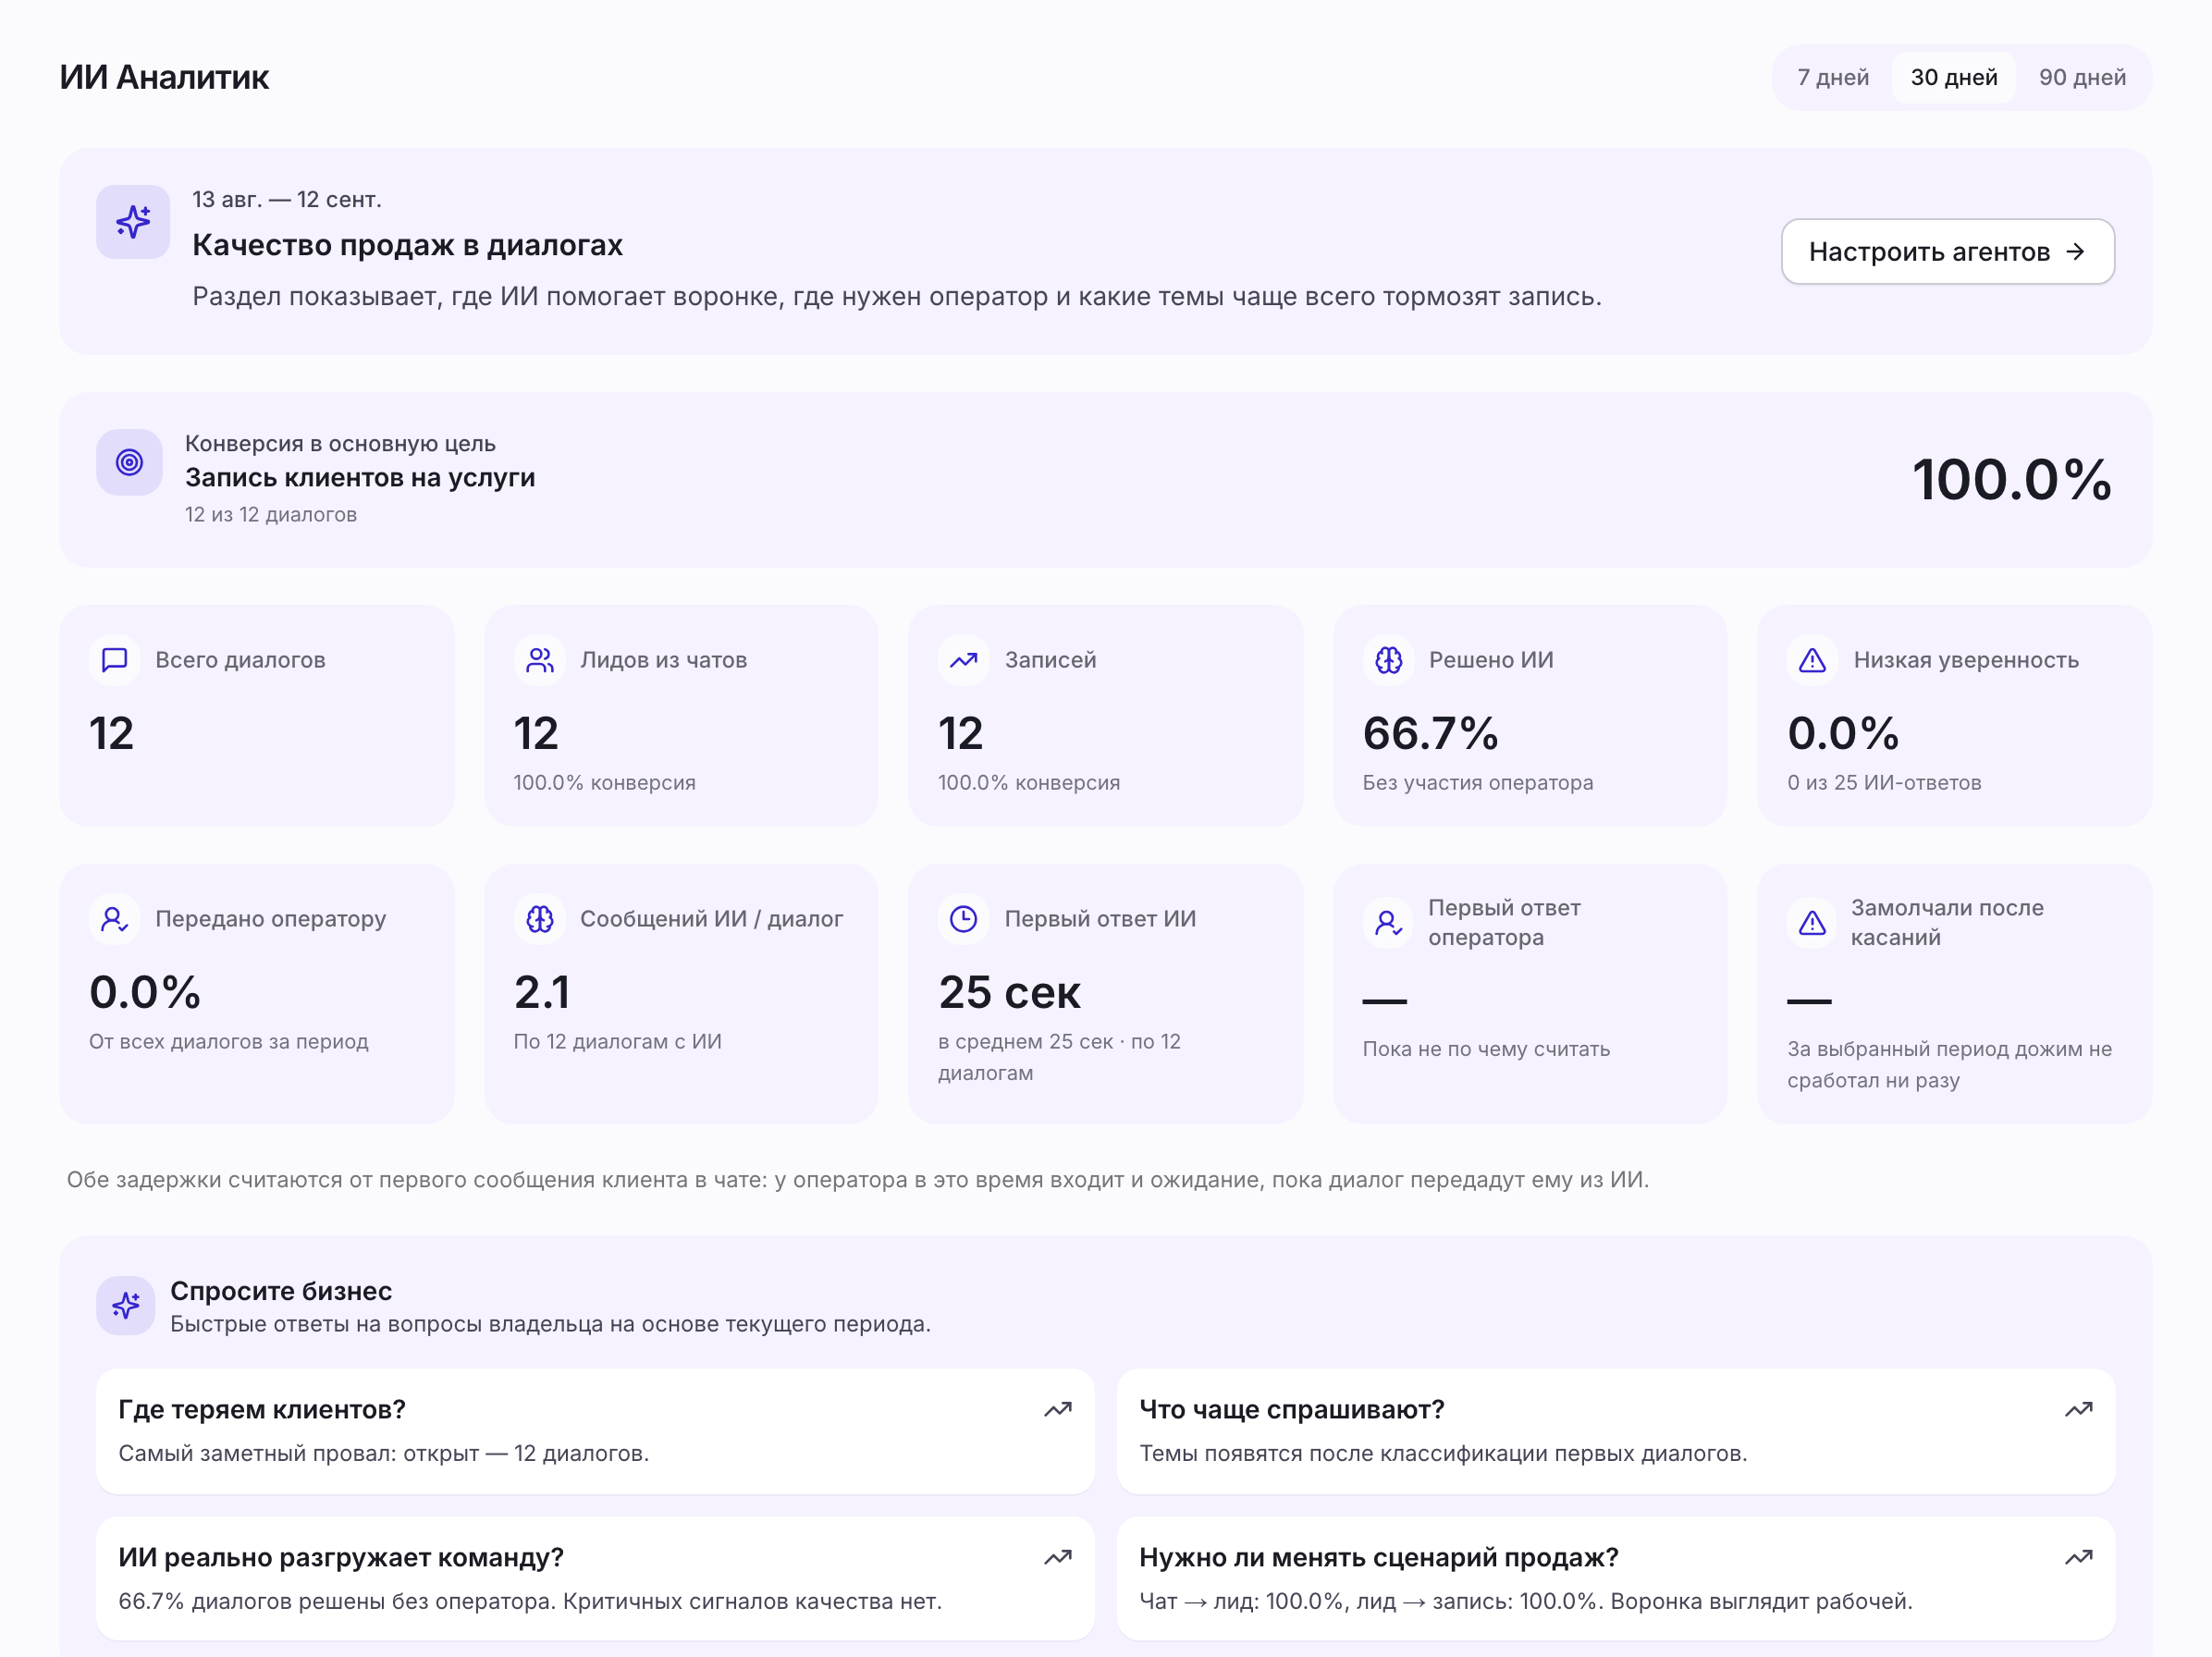Click the people icon in Лидов из чатов

(x=540, y=660)
